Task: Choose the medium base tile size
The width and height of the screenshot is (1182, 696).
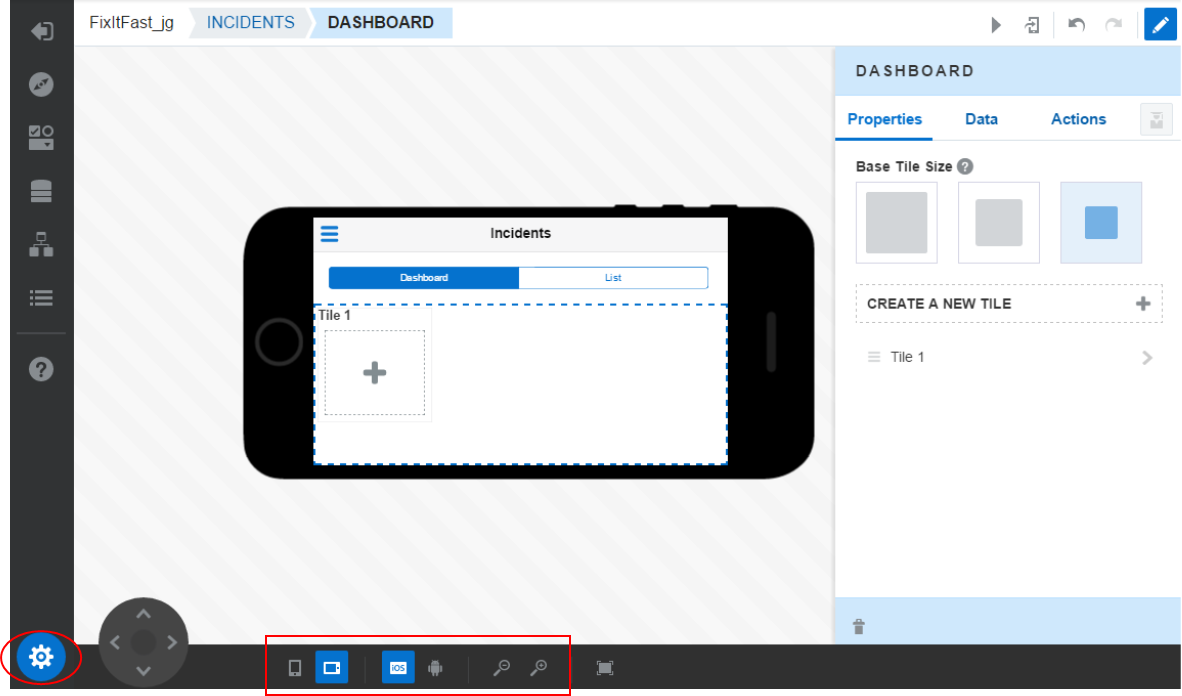Action: click(999, 222)
